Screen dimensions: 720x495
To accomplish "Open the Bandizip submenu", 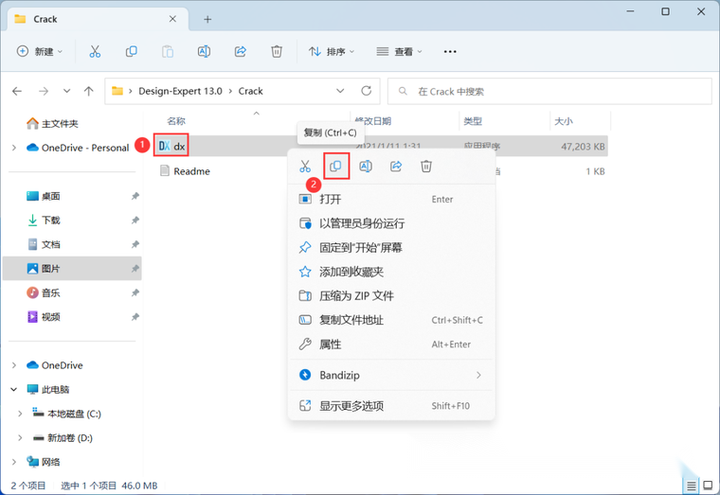I will [x=391, y=375].
